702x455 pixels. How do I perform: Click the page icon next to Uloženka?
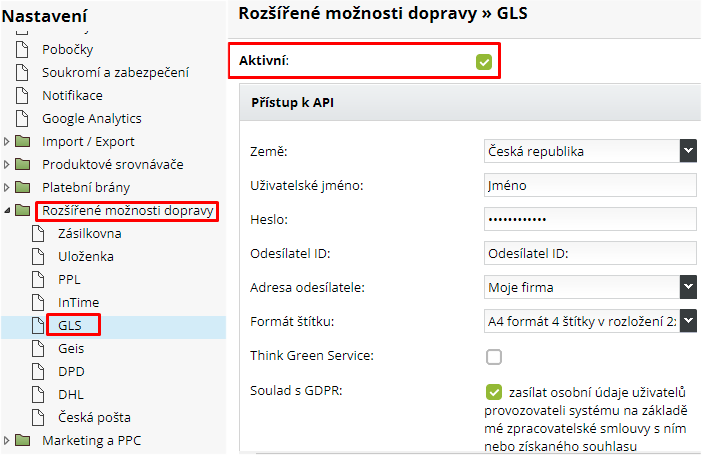click(39, 256)
